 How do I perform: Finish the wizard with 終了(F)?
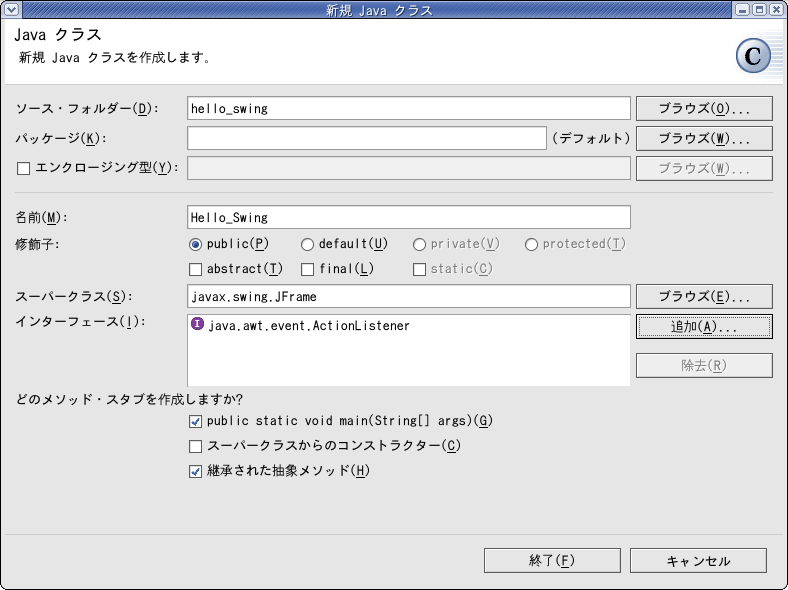tap(552, 560)
